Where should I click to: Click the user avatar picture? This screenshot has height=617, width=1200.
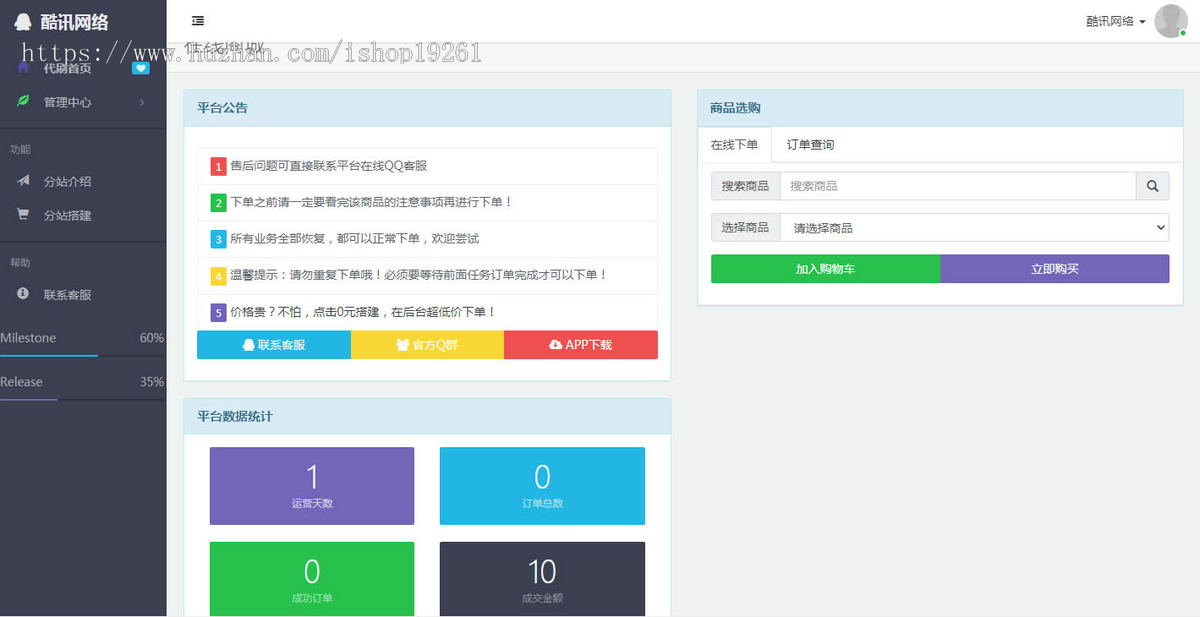1170,21
